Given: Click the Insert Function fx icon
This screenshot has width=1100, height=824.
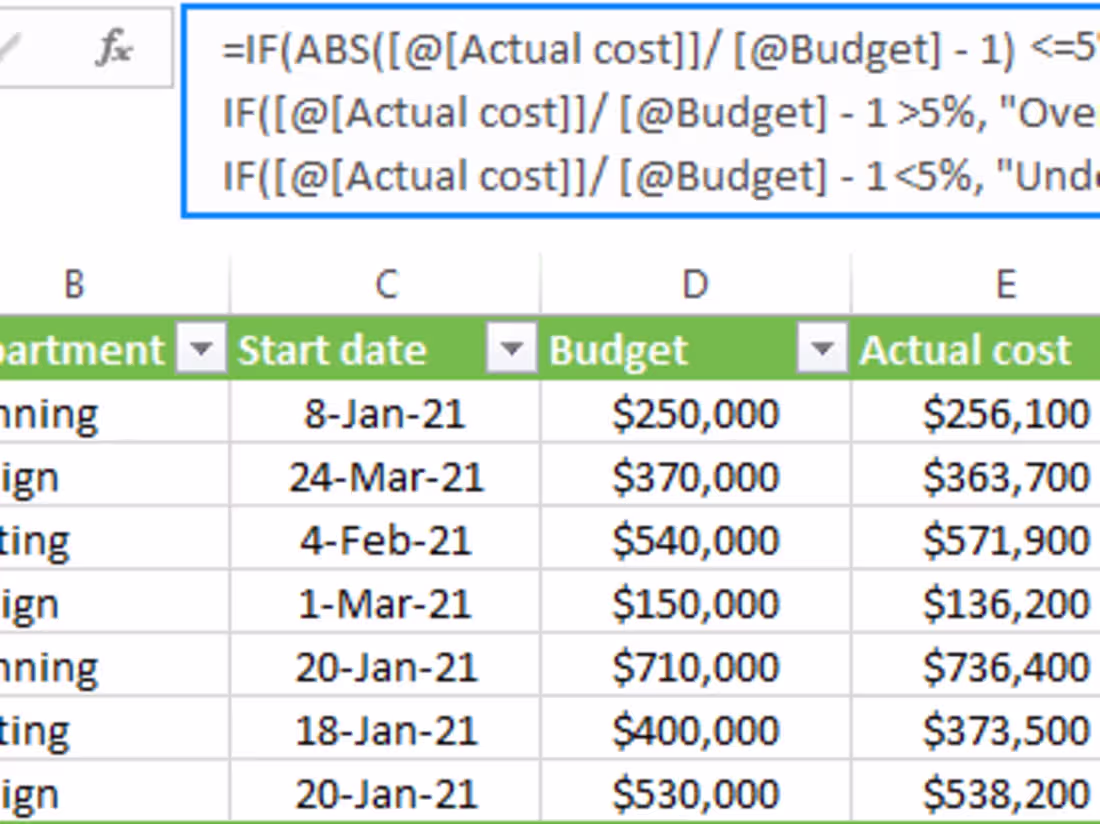Looking at the screenshot, I should (113, 48).
